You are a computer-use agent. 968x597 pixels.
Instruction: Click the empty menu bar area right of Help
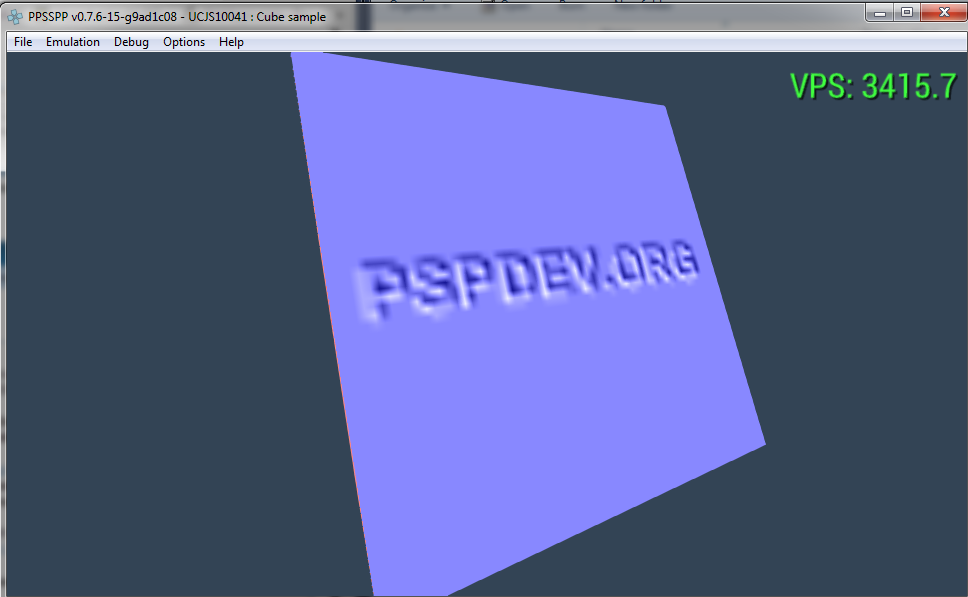coord(600,42)
